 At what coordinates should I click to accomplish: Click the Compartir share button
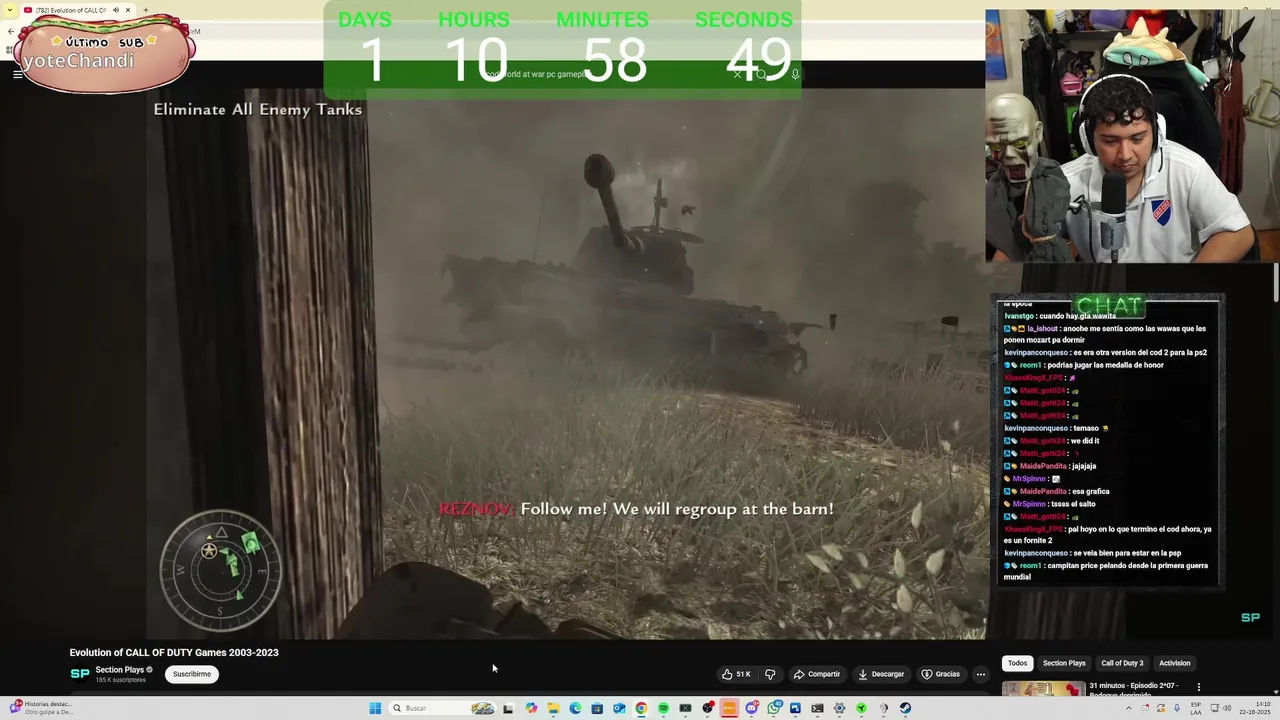point(817,674)
